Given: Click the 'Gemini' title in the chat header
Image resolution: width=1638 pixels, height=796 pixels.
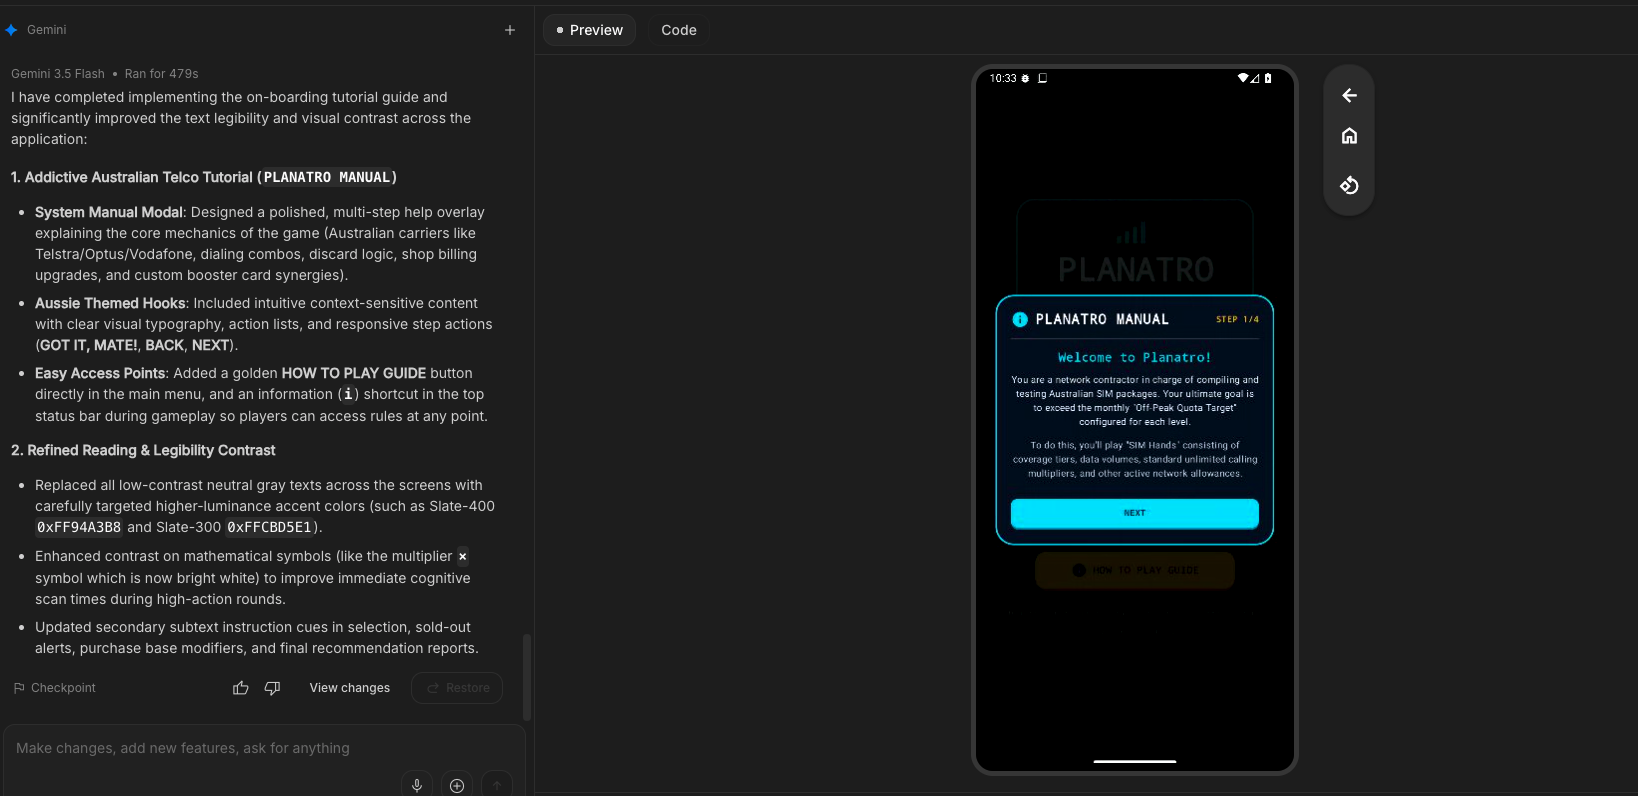Looking at the screenshot, I should point(47,30).
